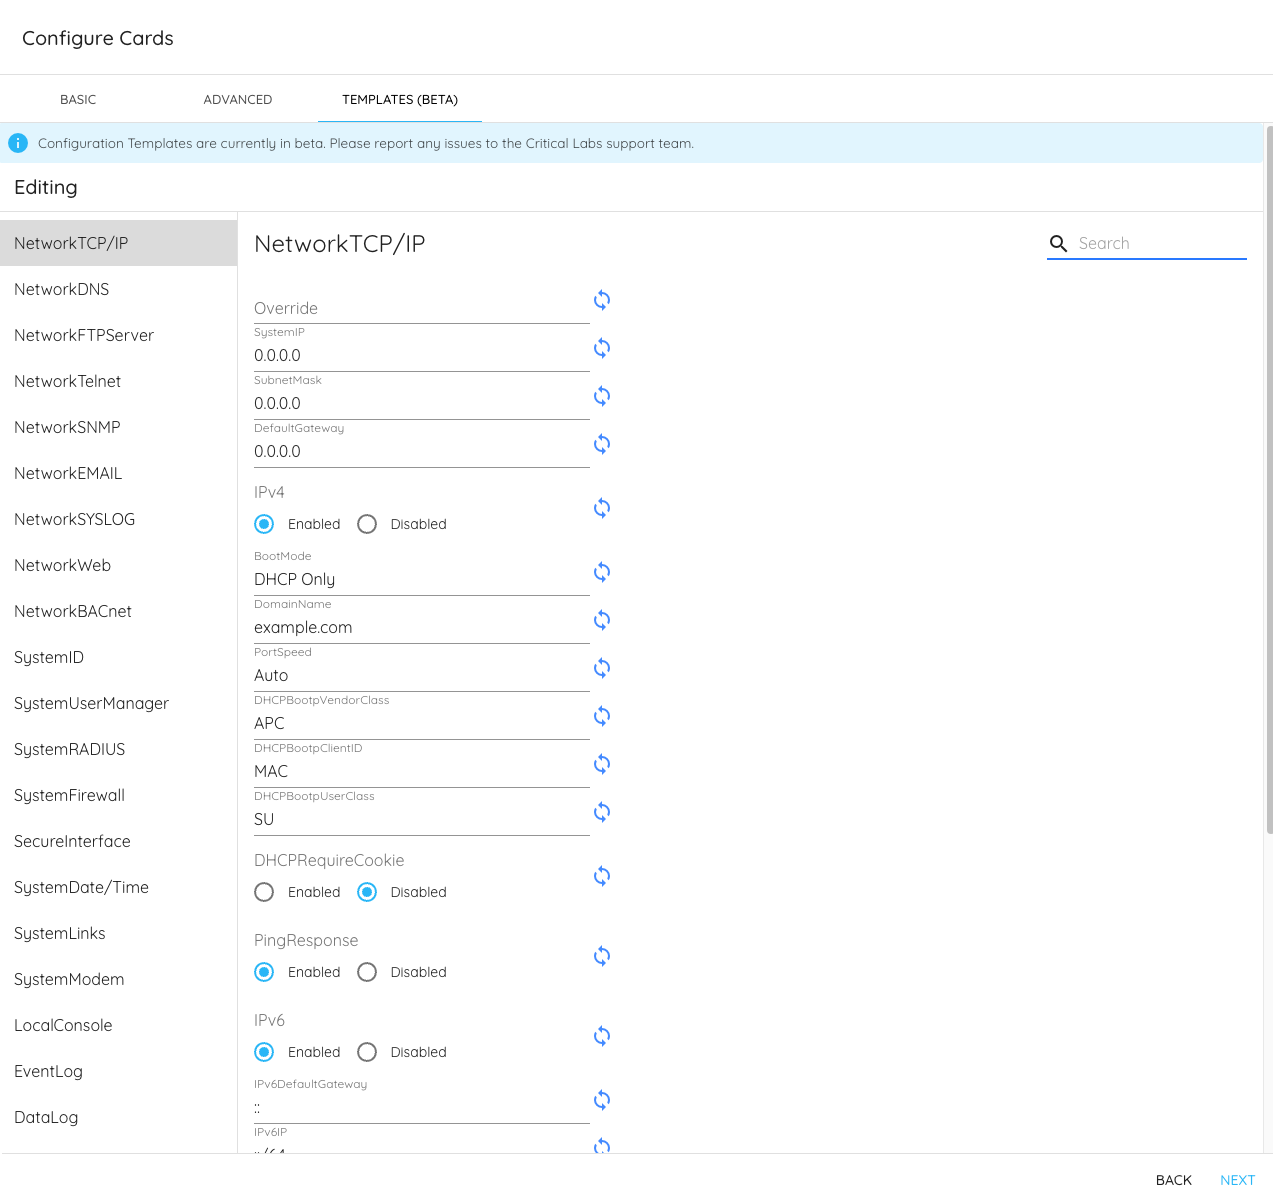Reset the Override field

[602, 300]
